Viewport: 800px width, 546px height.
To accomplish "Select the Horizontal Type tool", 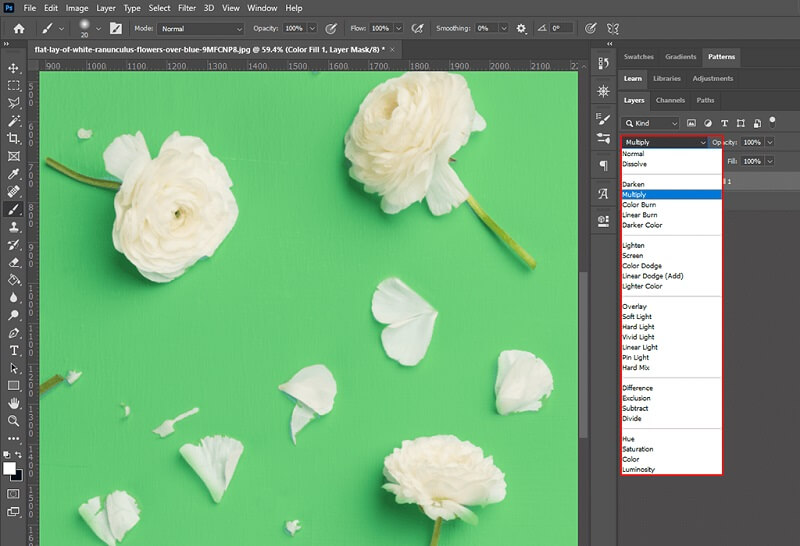I will click(14, 351).
